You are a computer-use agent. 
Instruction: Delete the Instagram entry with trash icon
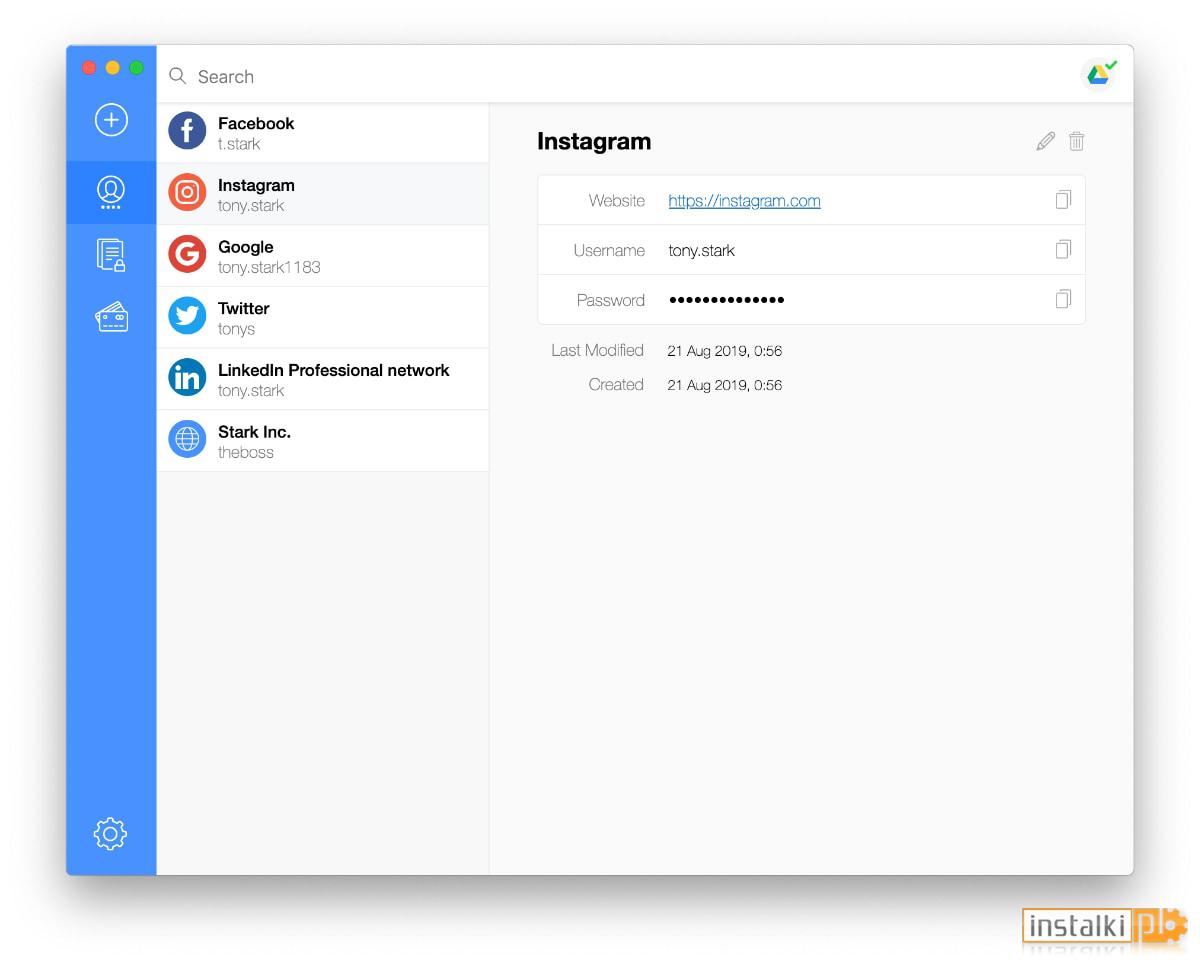click(x=1076, y=141)
